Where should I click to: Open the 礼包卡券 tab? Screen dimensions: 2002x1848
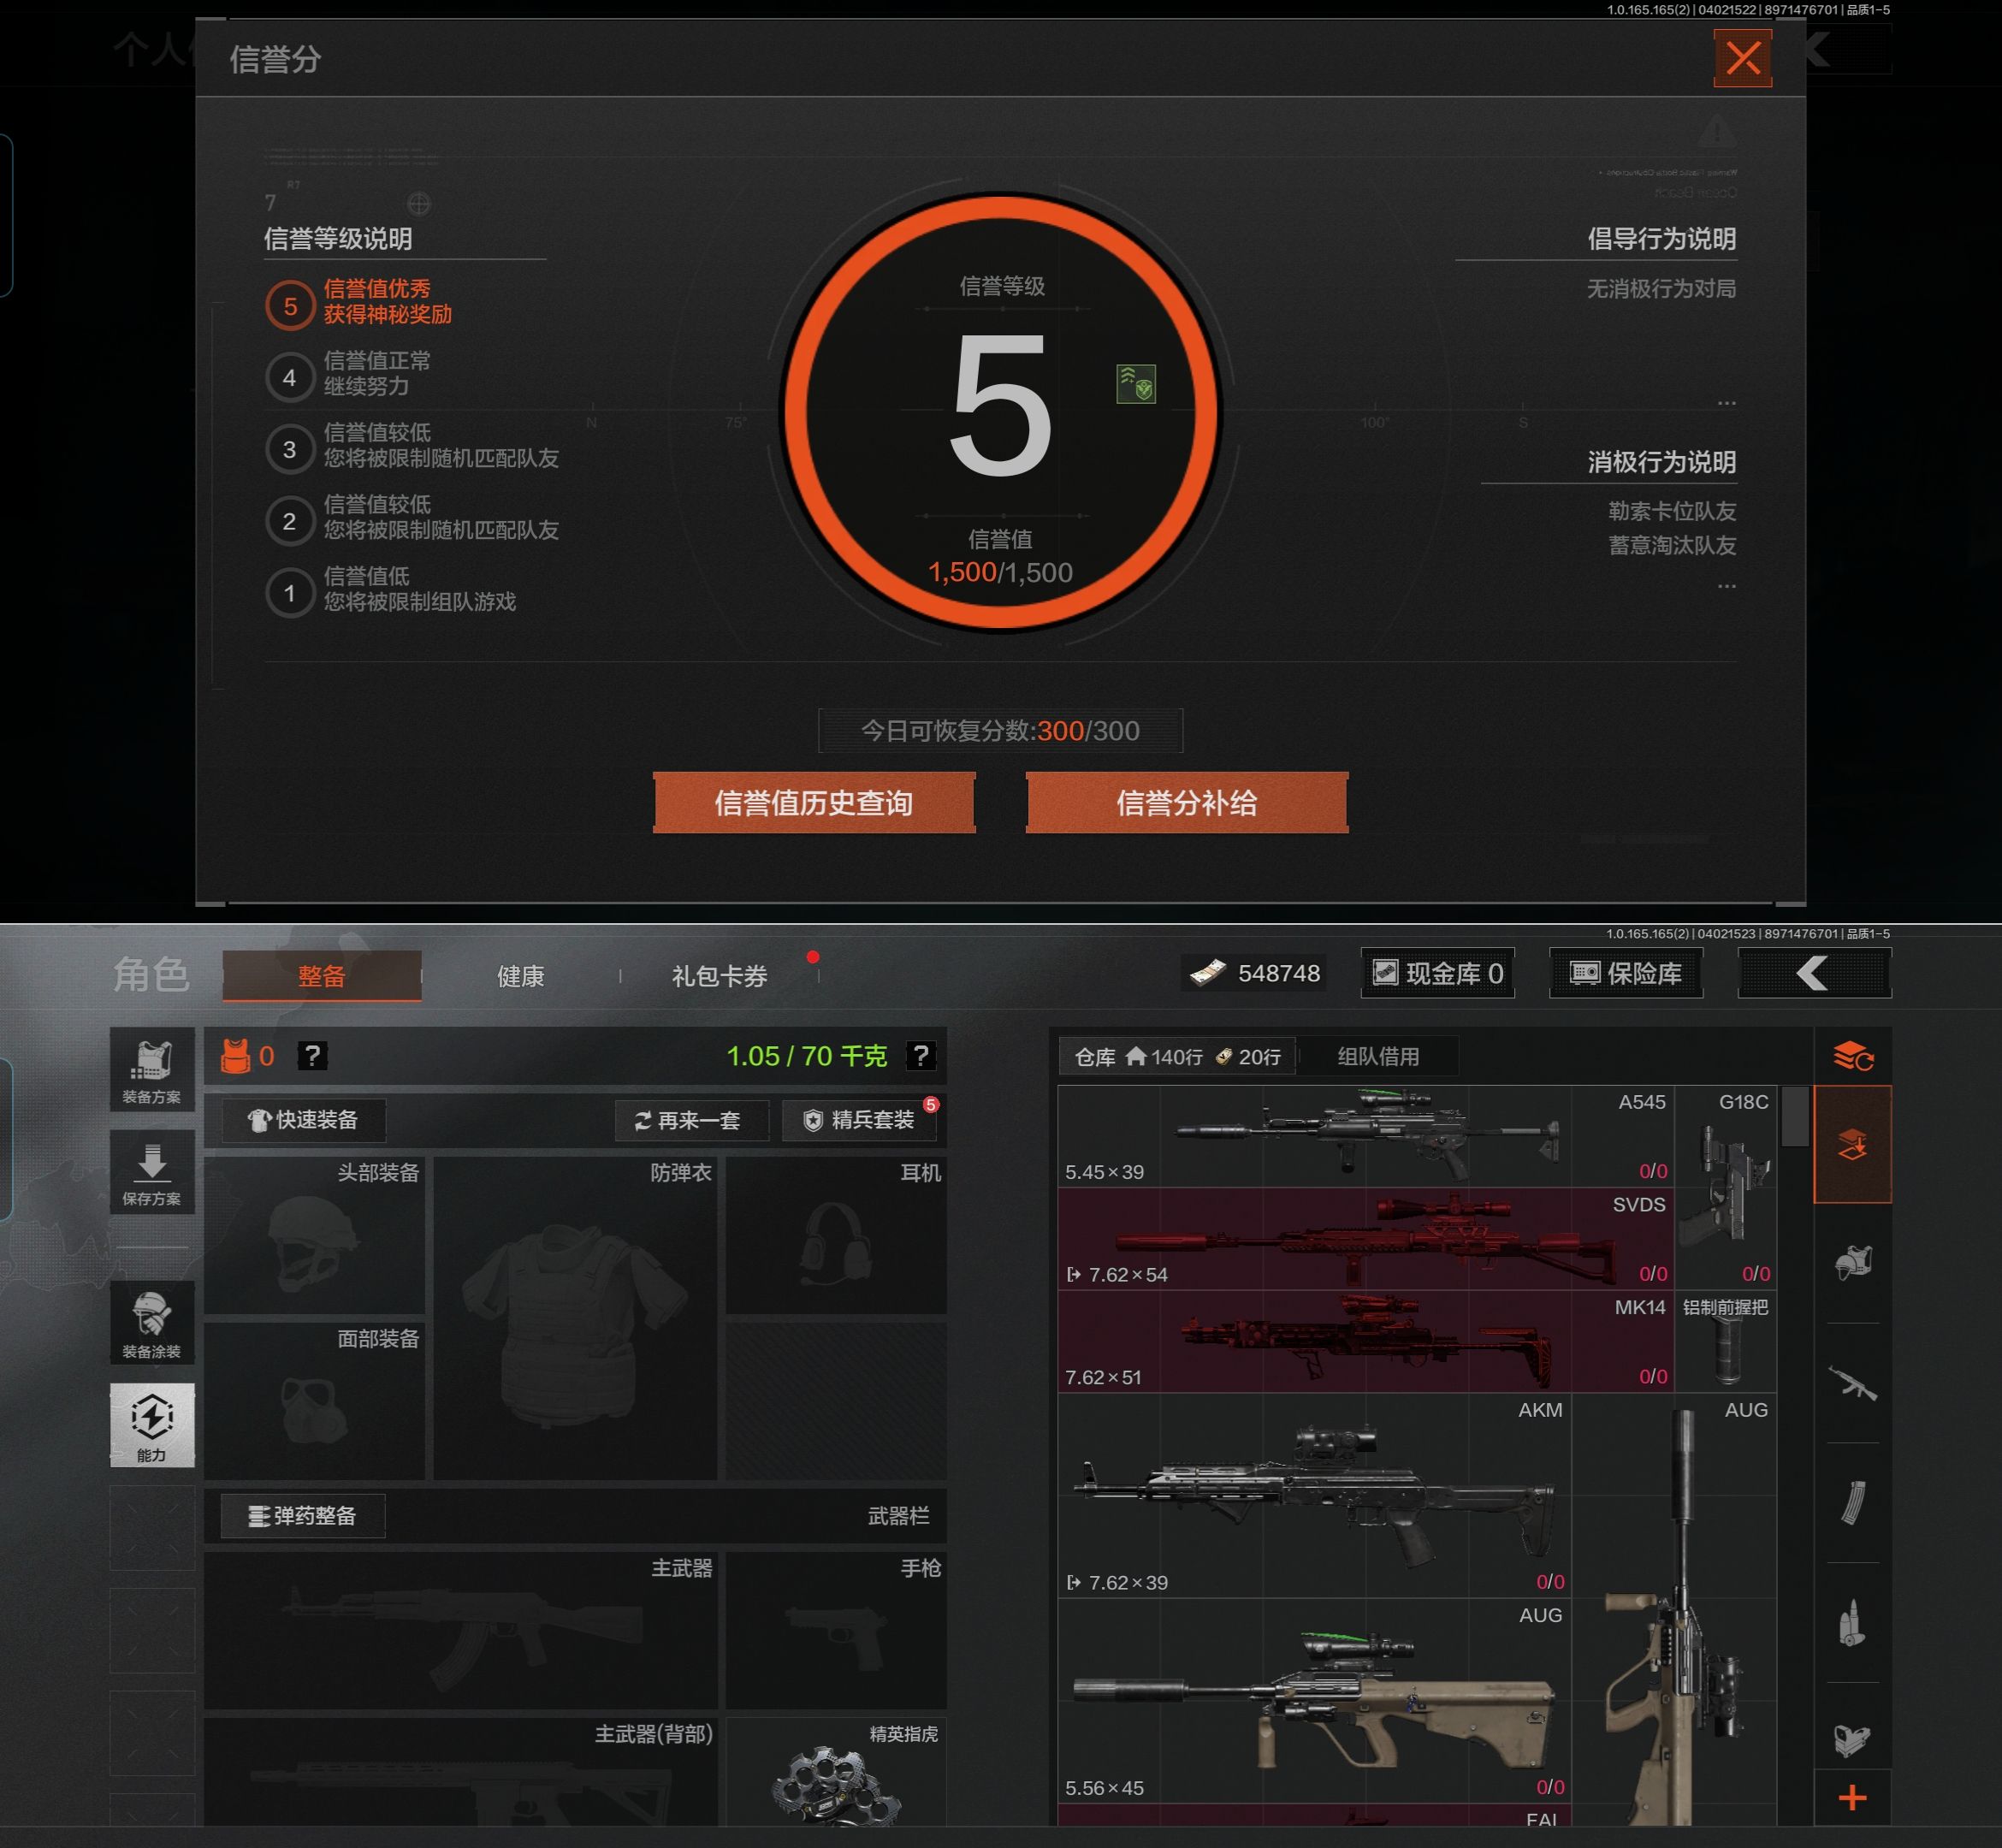pyautogui.click(x=719, y=976)
